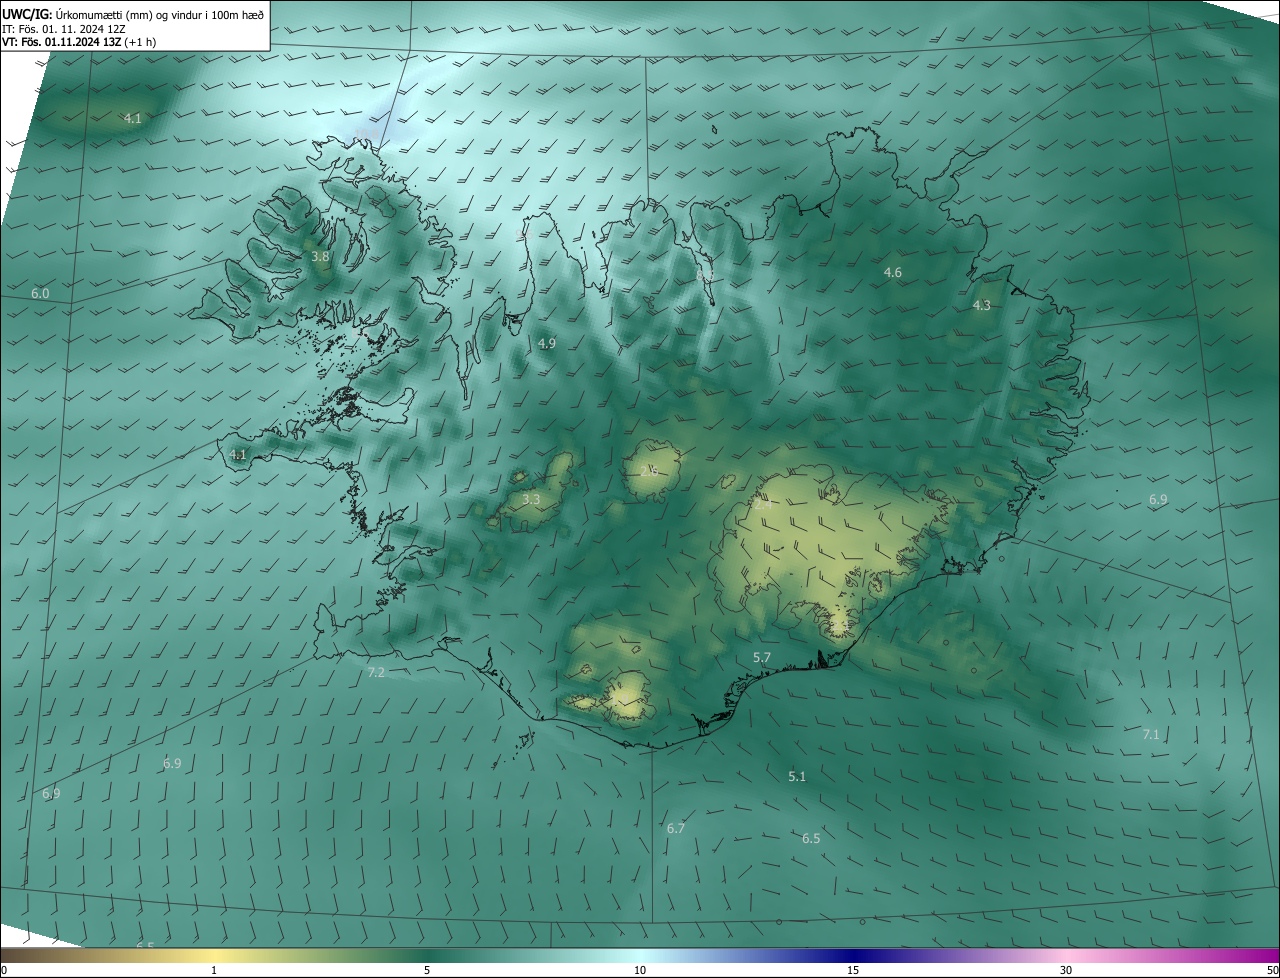Click the 4.6 value in the northeast
The width and height of the screenshot is (1280, 978).
(x=893, y=272)
